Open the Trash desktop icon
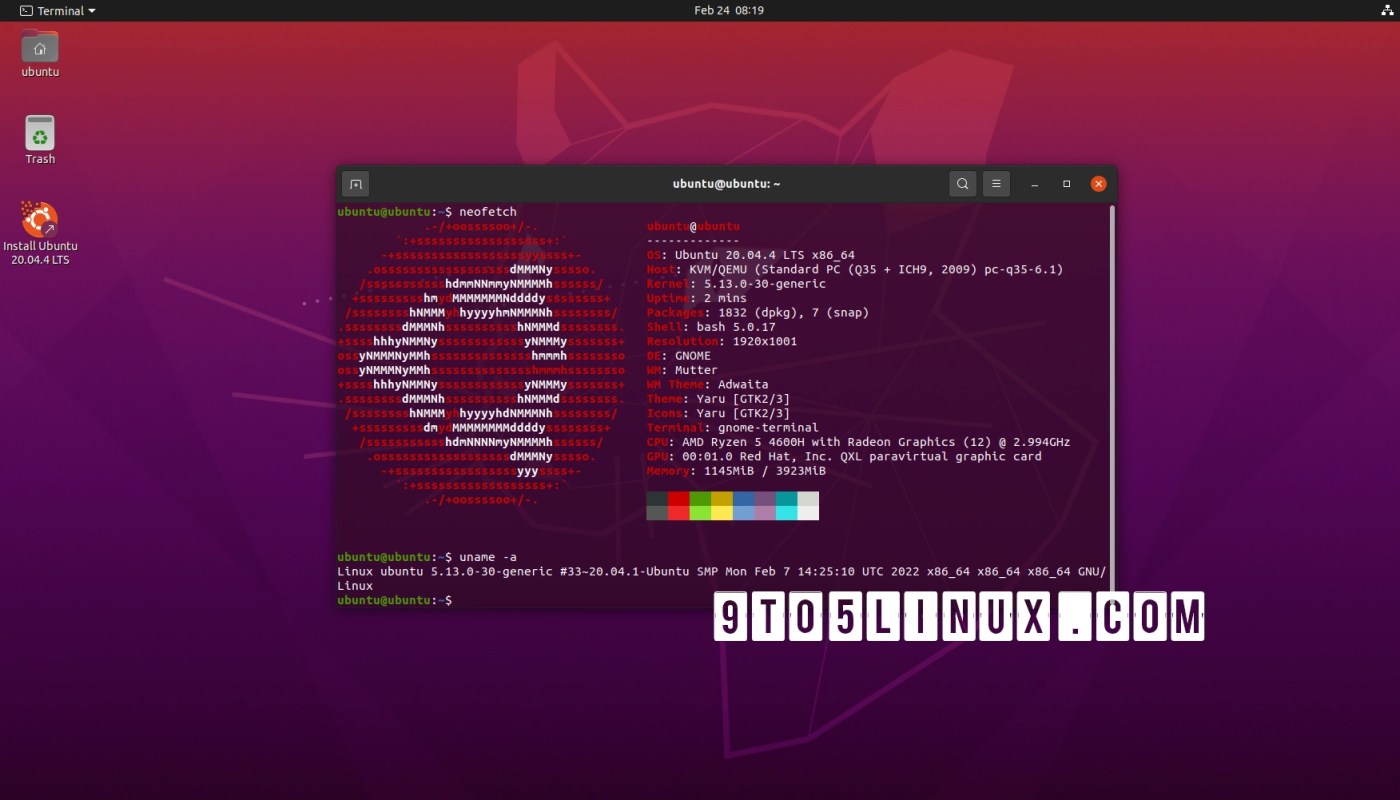The width and height of the screenshot is (1400, 800). point(40,140)
